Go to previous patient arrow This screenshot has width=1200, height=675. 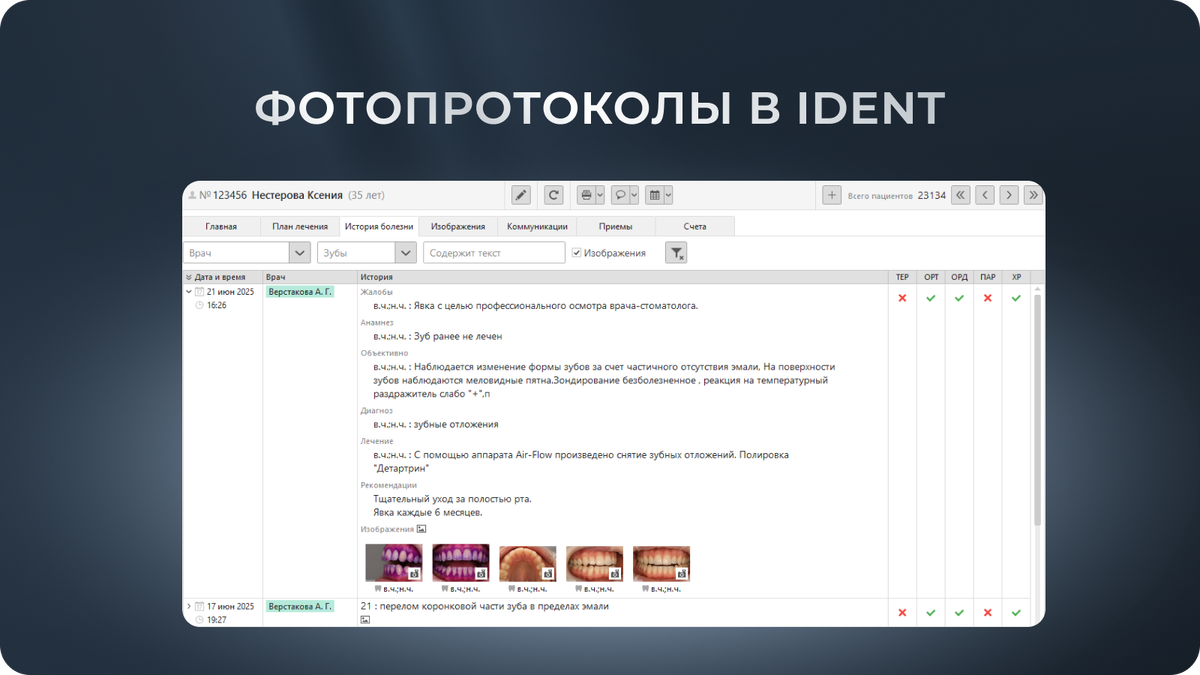pyautogui.click(x=985, y=195)
